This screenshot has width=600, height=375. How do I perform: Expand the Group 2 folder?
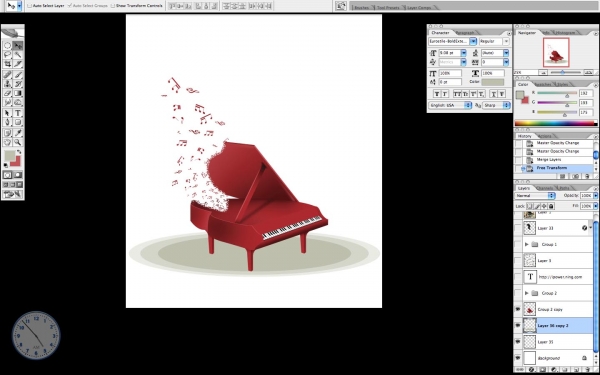tap(527, 293)
